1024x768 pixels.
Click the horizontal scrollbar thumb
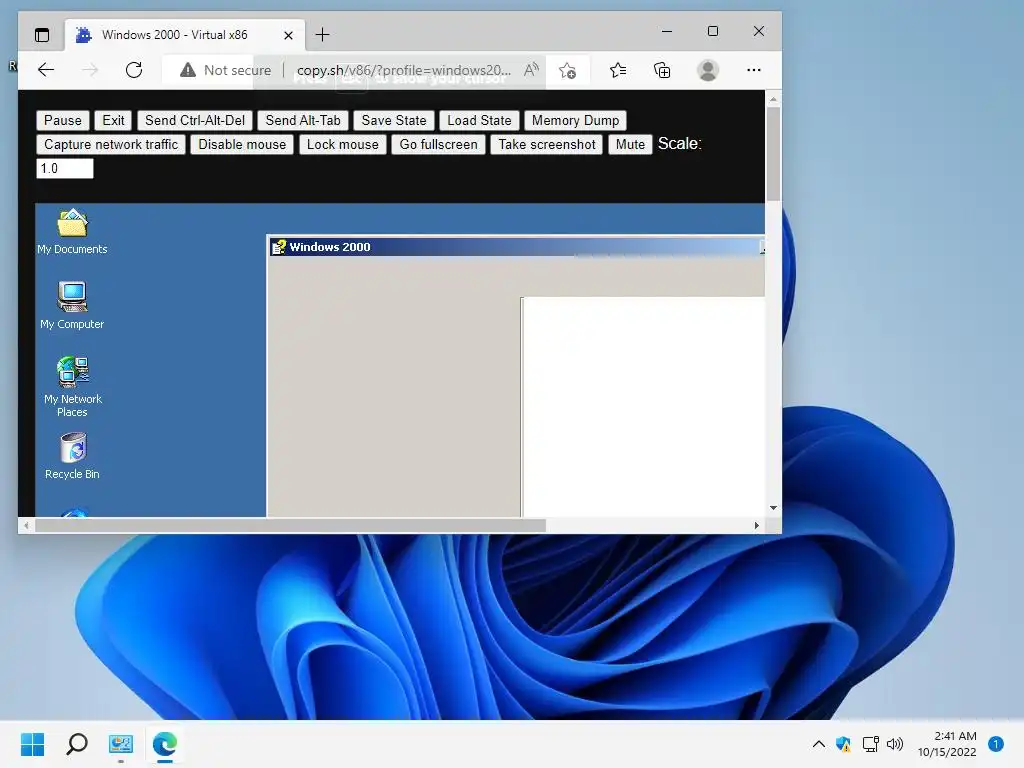coord(290,525)
